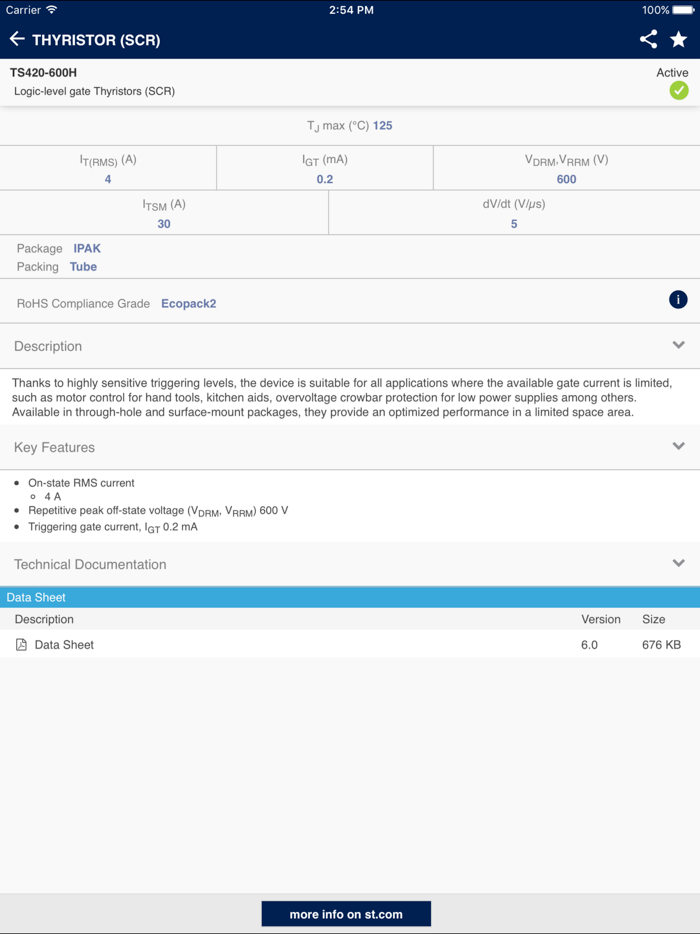Add product to favorites with star icon
700x934 pixels.
pos(679,39)
